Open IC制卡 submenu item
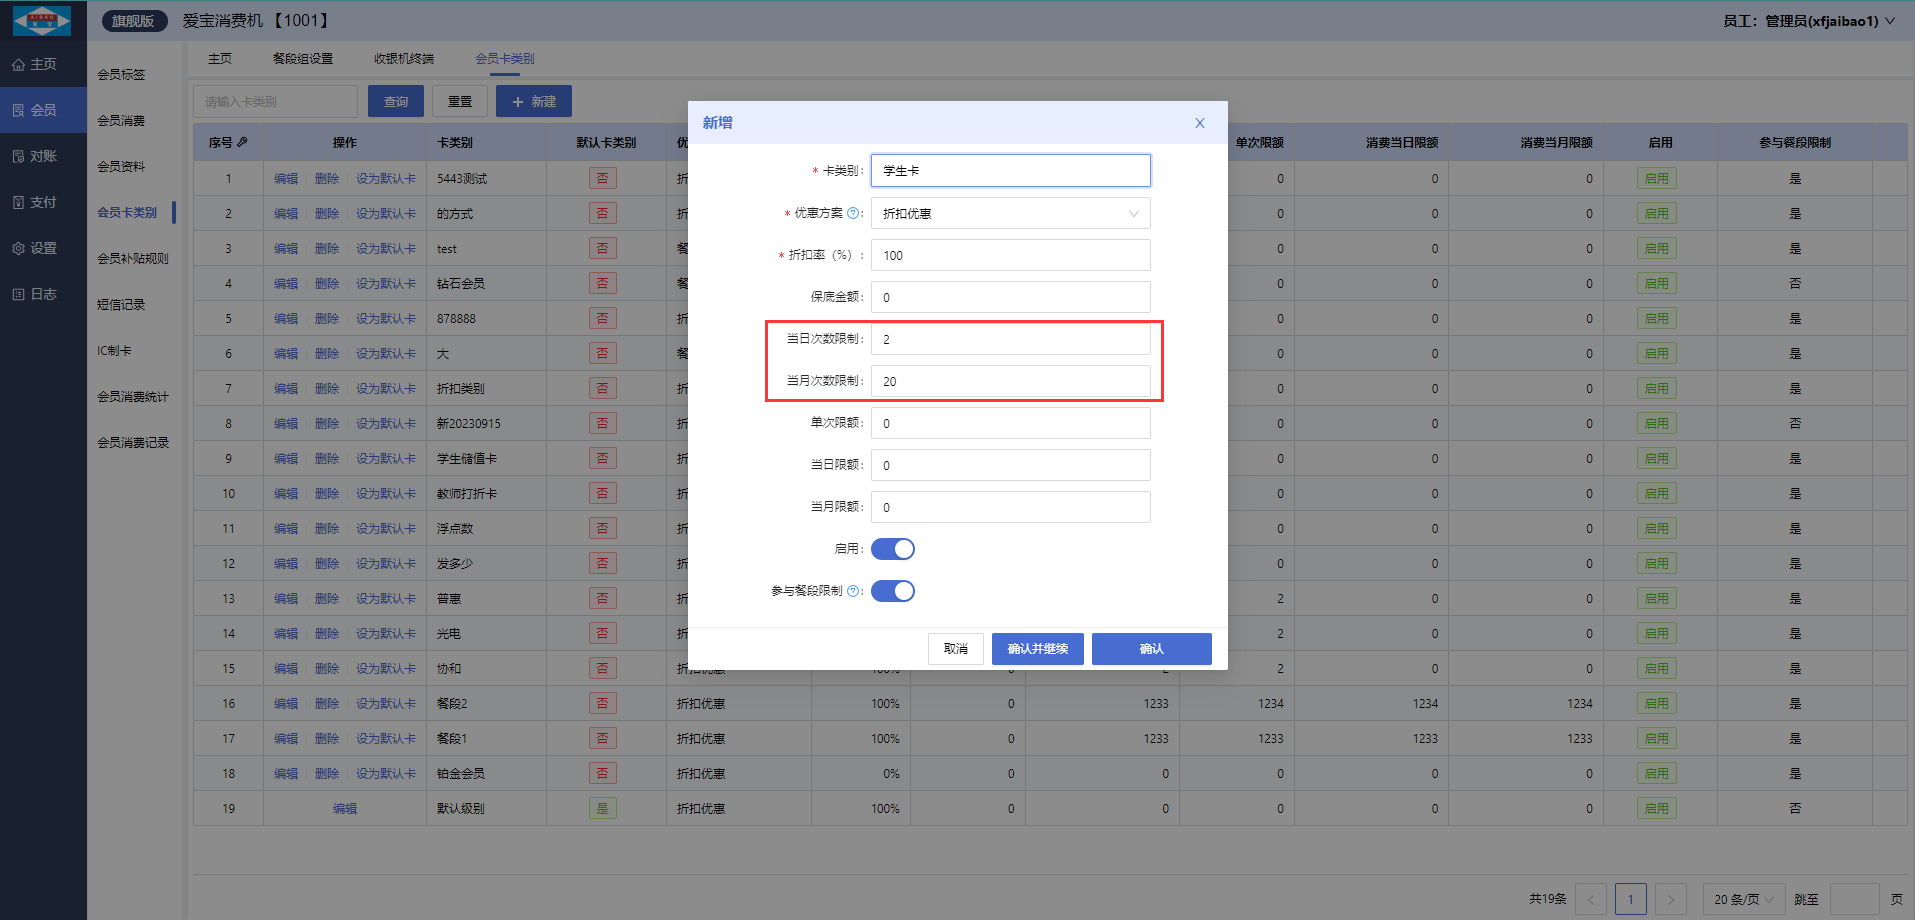This screenshot has height=920, width=1915. point(114,350)
